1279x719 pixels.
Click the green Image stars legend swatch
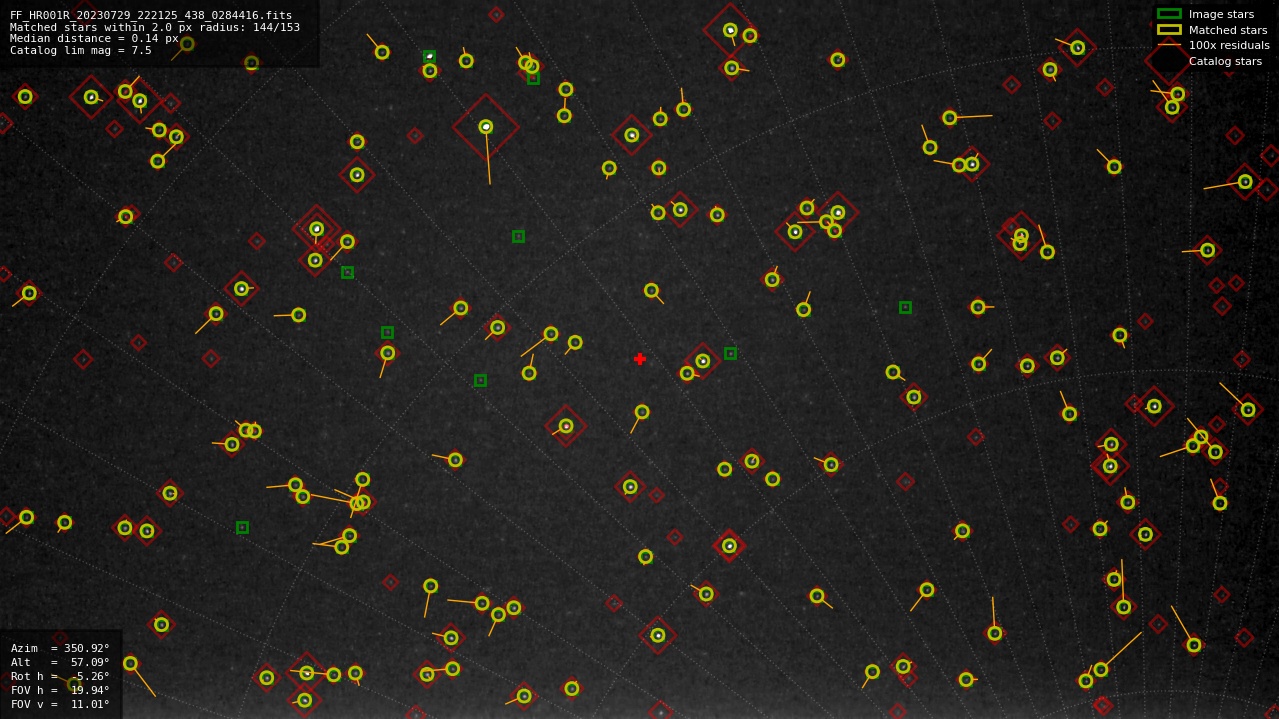pyautogui.click(x=1169, y=14)
